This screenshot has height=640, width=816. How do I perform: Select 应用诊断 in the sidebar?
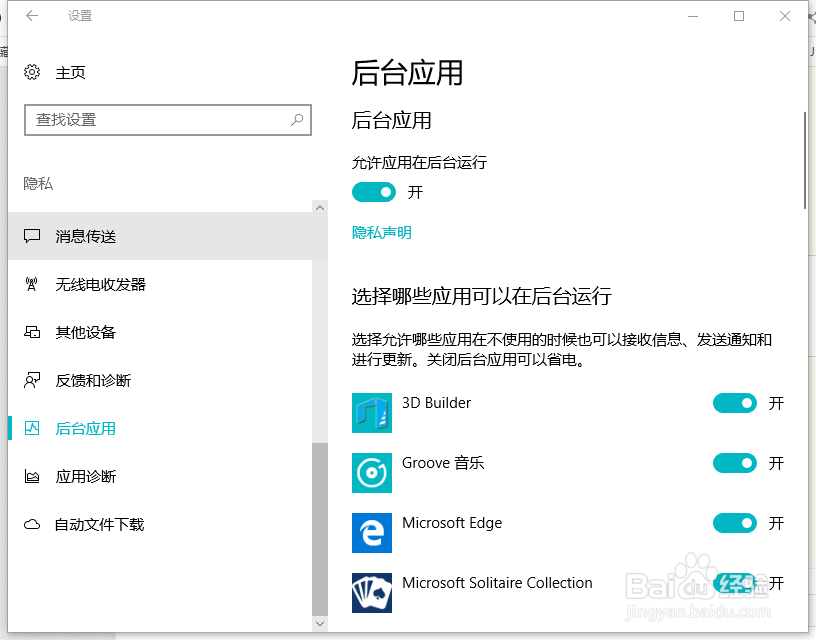click(x=160, y=477)
